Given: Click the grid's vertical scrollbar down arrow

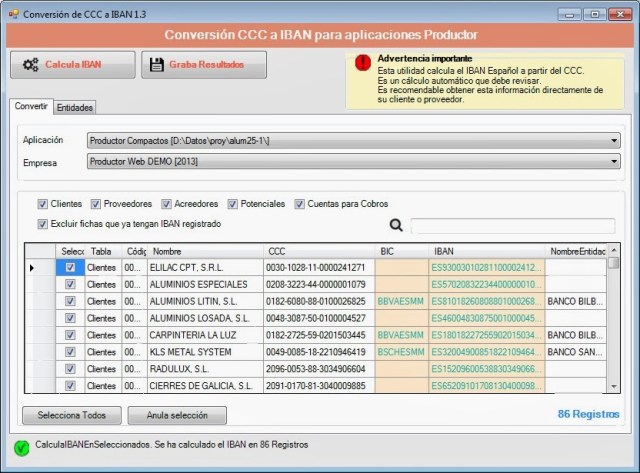Looking at the screenshot, I should (613, 387).
